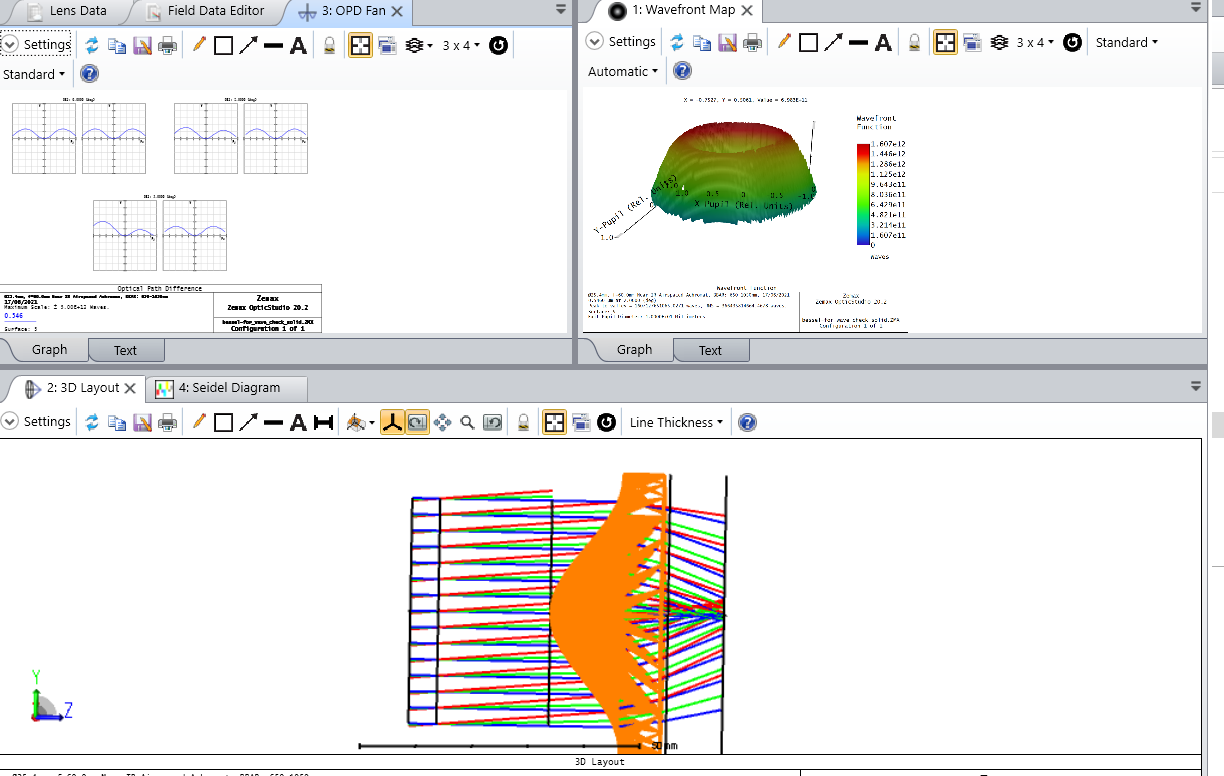The image size is (1224, 776).
Task: Open the Automatic scale dropdown
Action: tap(624, 71)
